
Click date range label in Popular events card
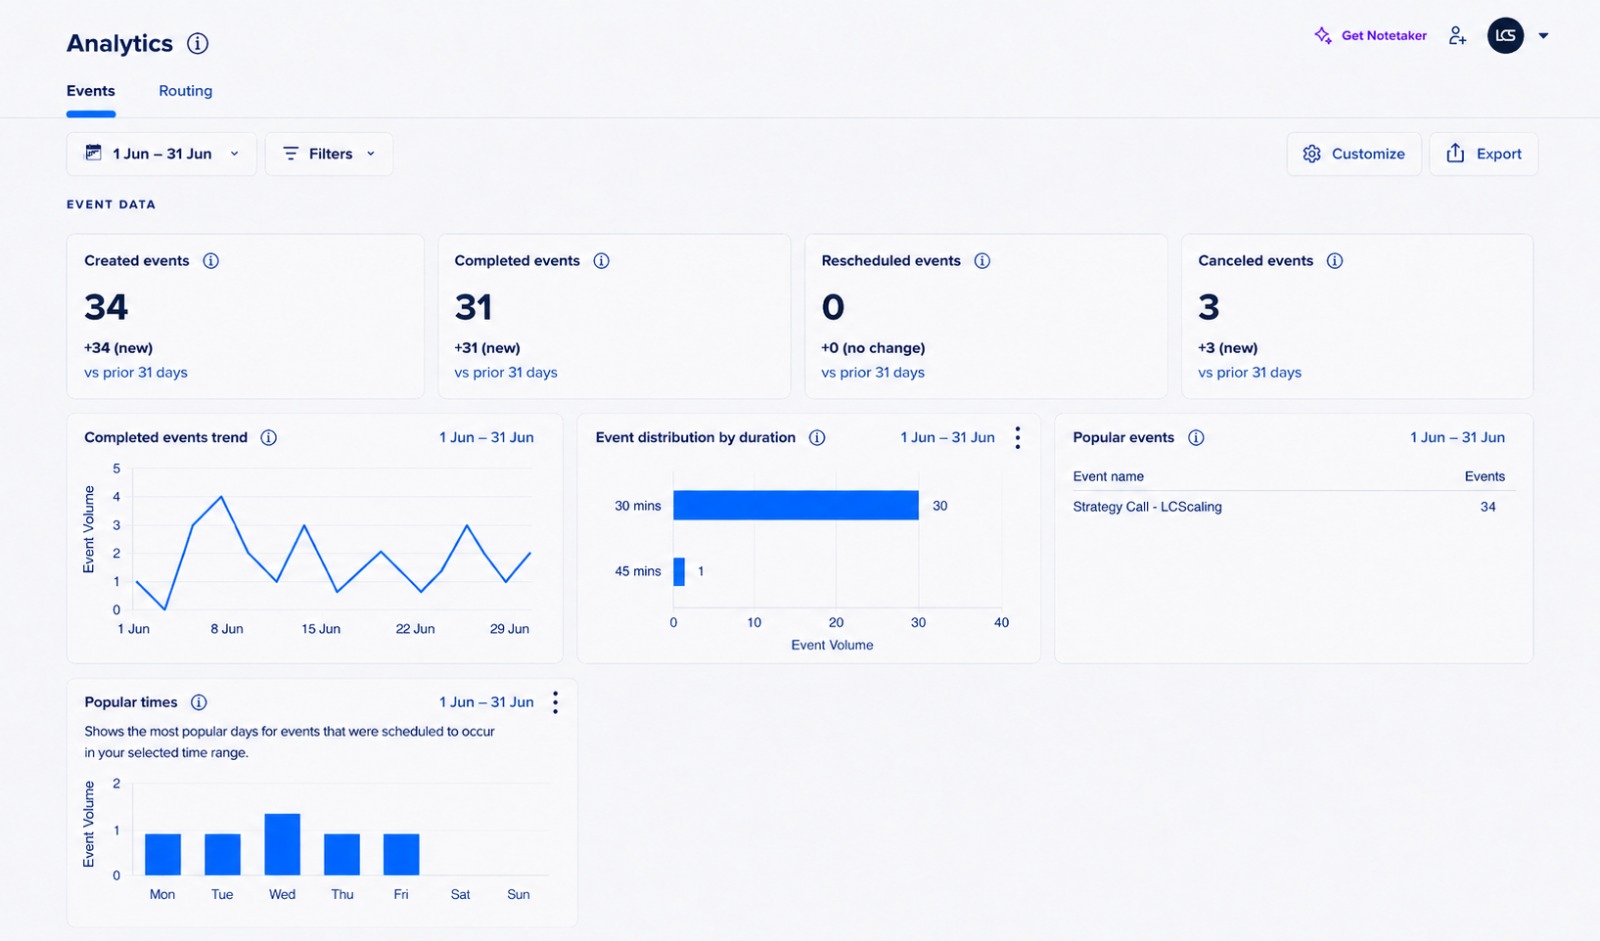[1457, 438]
